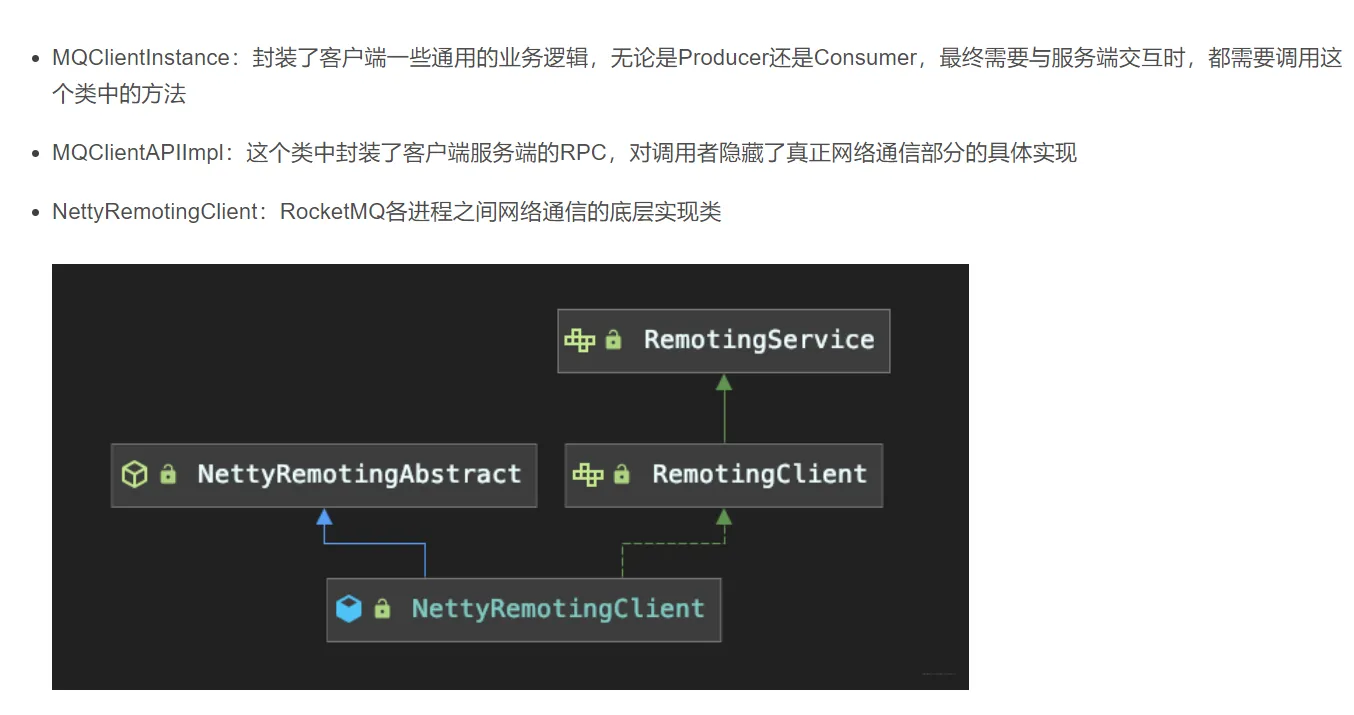Select the RemotingService node label

759,340
